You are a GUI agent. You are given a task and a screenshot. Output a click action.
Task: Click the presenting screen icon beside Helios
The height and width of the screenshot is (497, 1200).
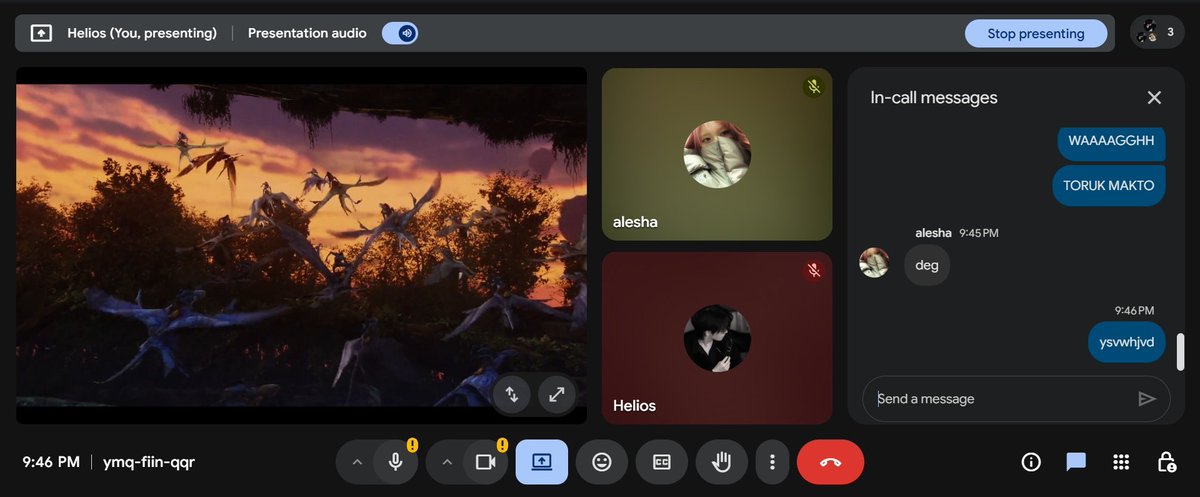click(41, 33)
